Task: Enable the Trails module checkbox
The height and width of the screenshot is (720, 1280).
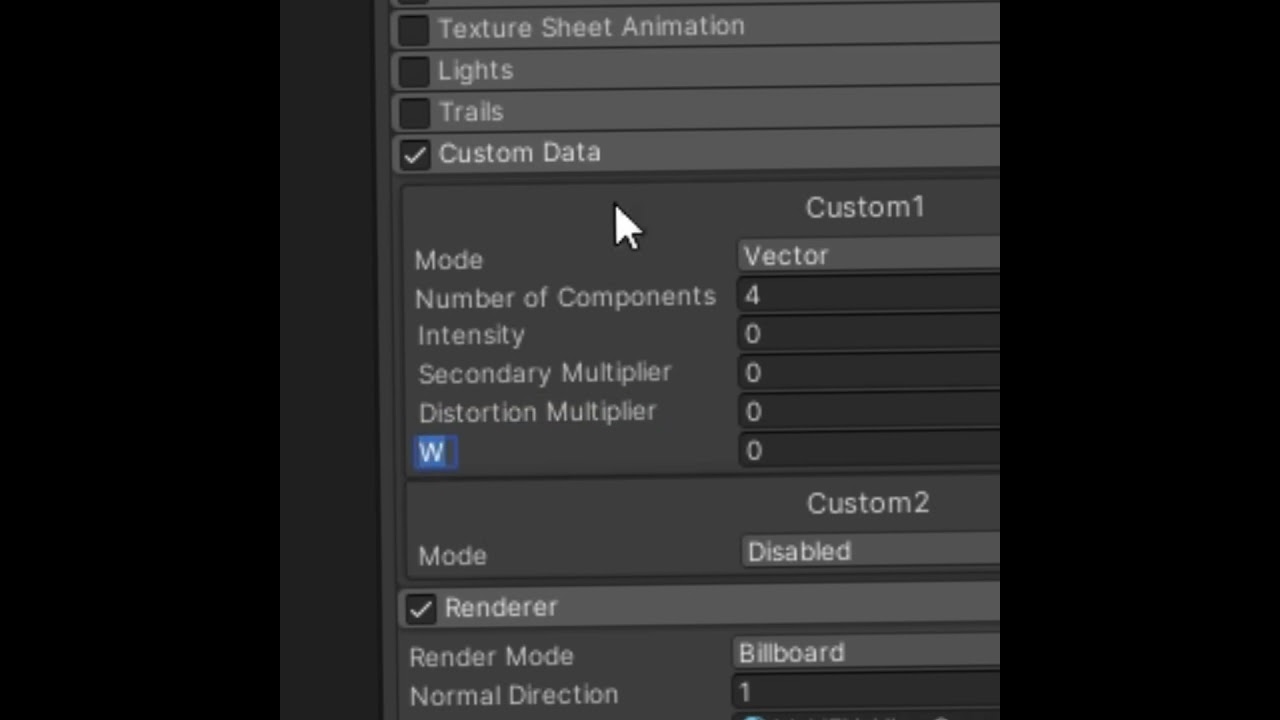Action: point(413,113)
